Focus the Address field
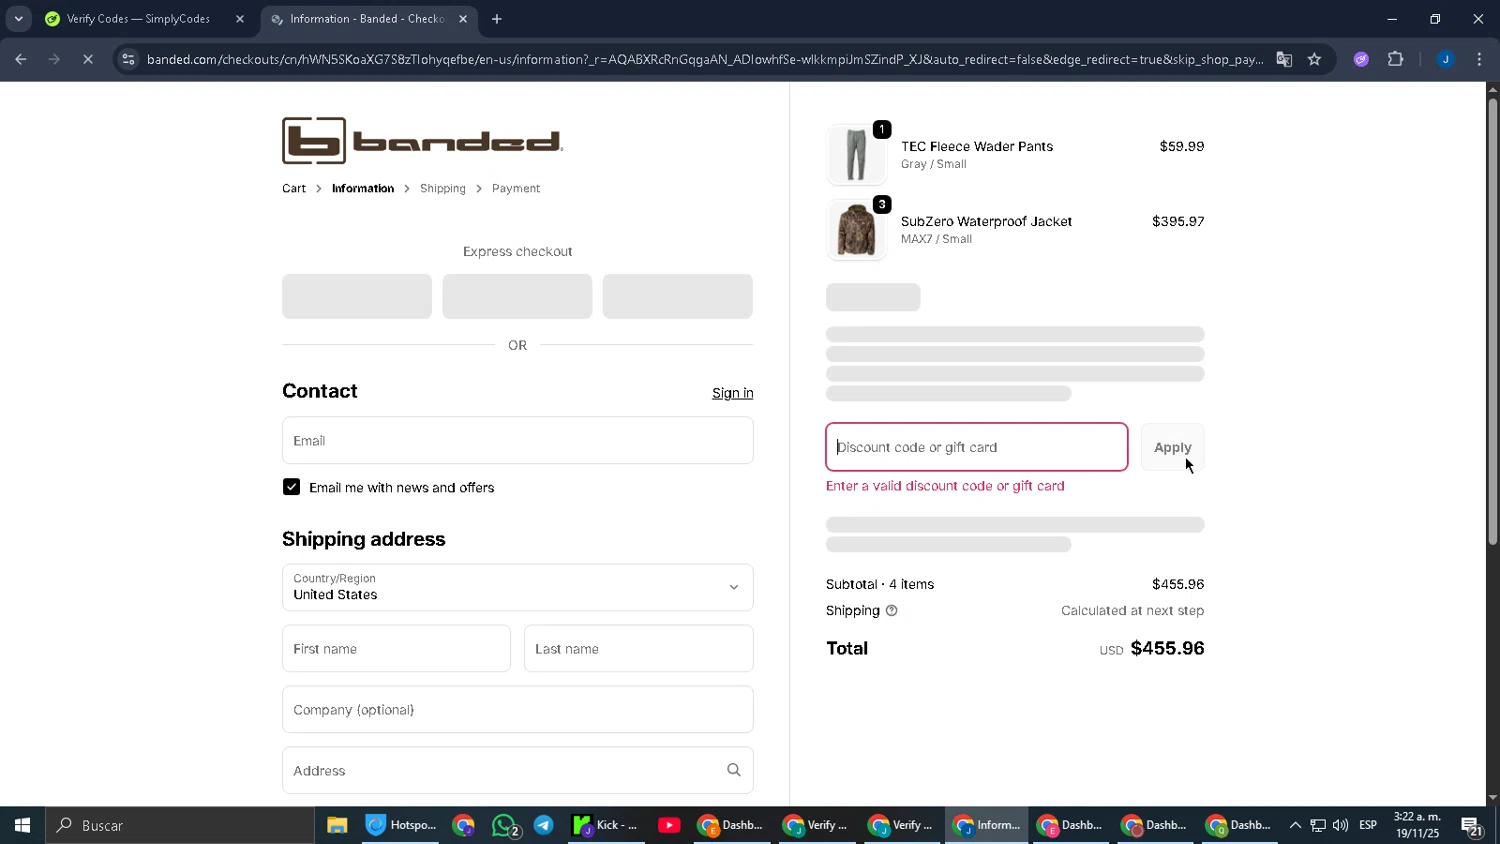Viewport: 1500px width, 844px height. coord(517,770)
